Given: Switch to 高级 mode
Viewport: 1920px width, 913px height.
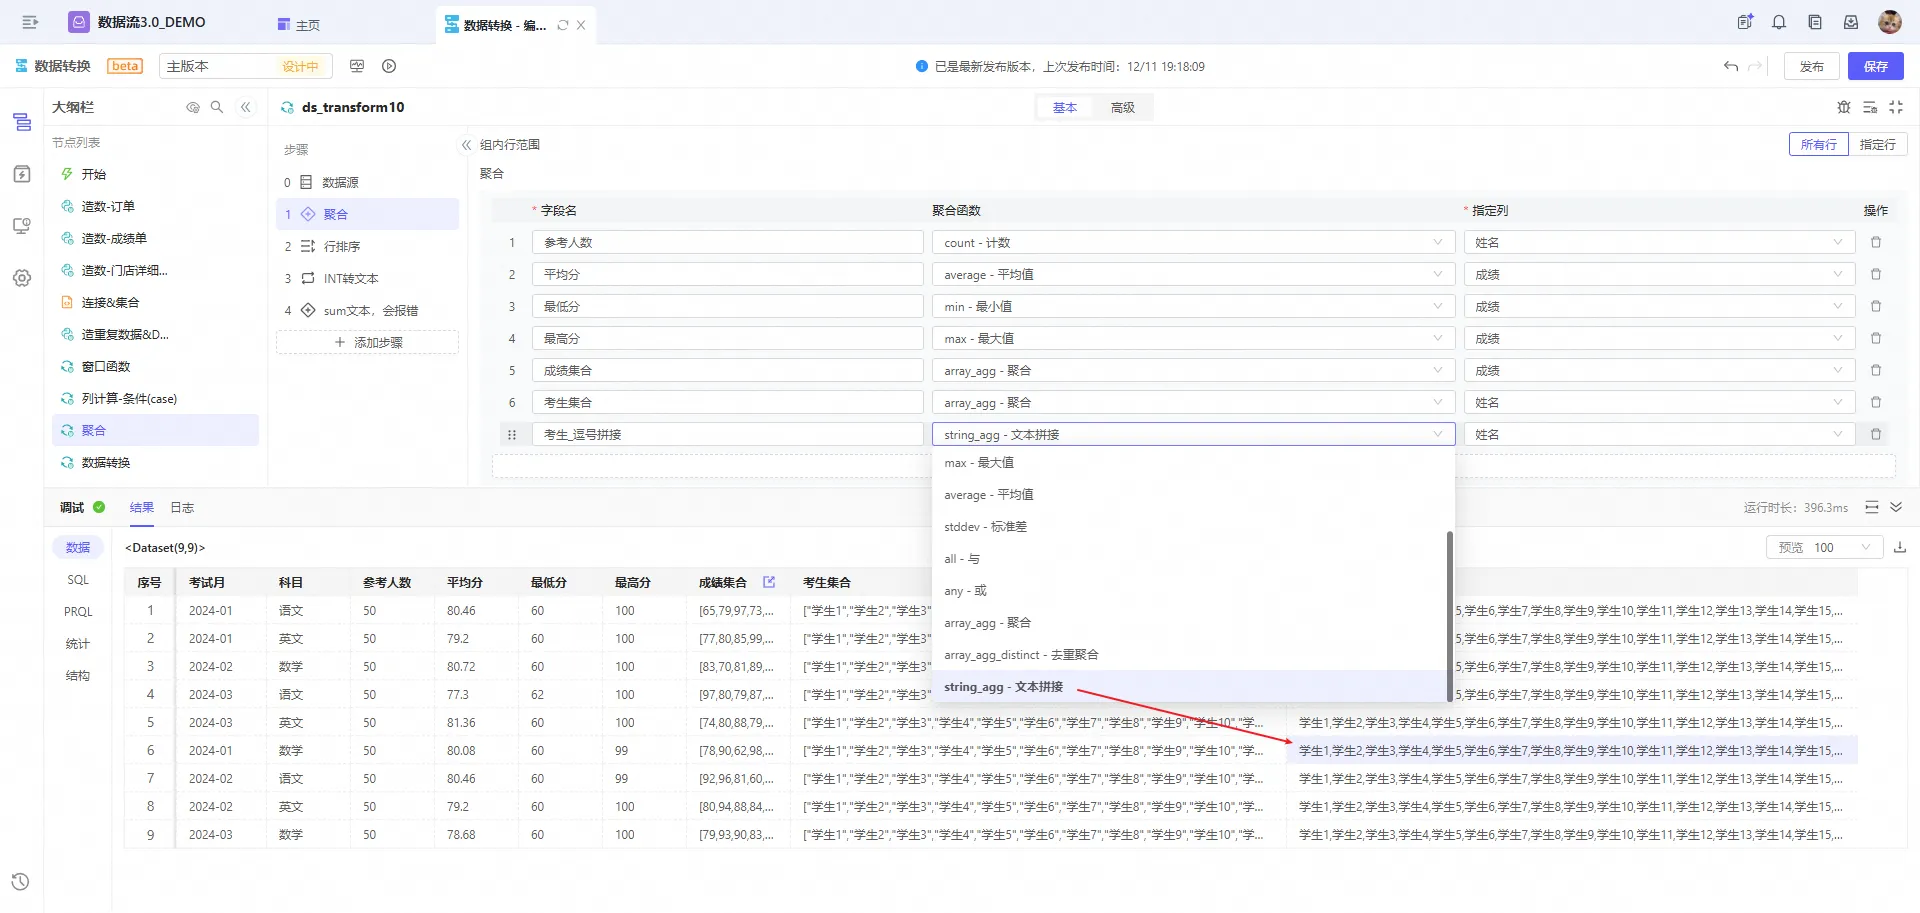Looking at the screenshot, I should coord(1122,108).
